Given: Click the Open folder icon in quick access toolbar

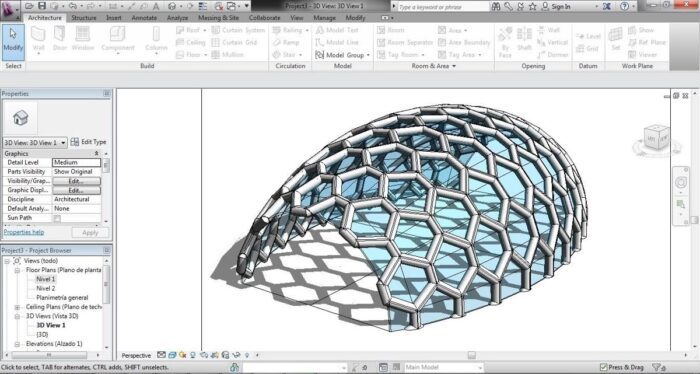Looking at the screenshot, I should pyautogui.click(x=29, y=6).
